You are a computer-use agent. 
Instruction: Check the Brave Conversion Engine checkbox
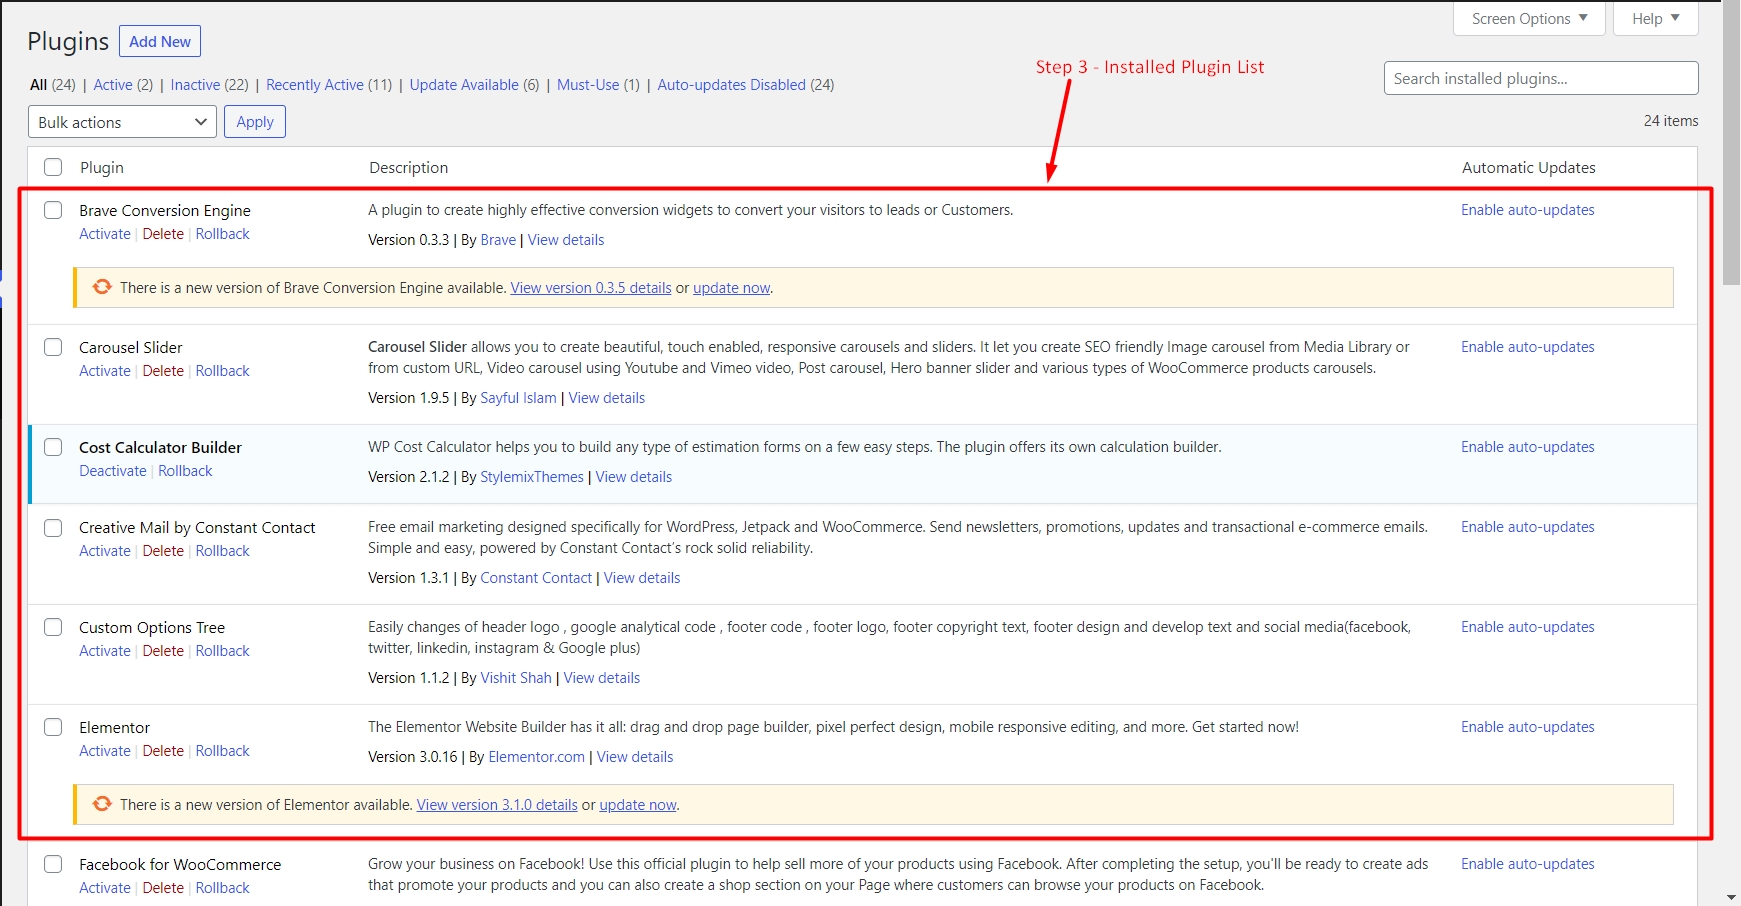click(x=53, y=210)
